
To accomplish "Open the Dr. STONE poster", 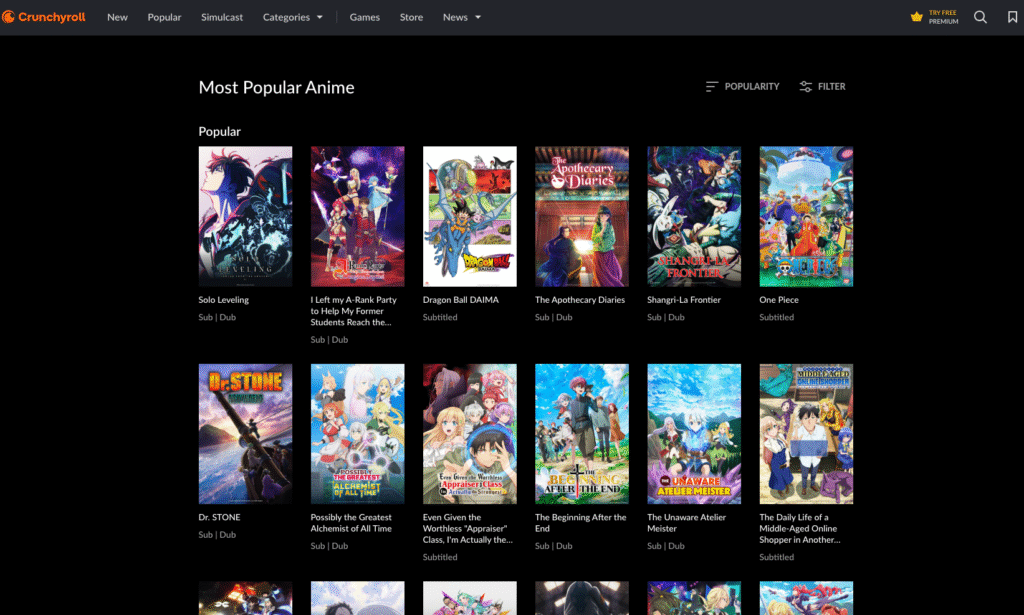I will [246, 434].
